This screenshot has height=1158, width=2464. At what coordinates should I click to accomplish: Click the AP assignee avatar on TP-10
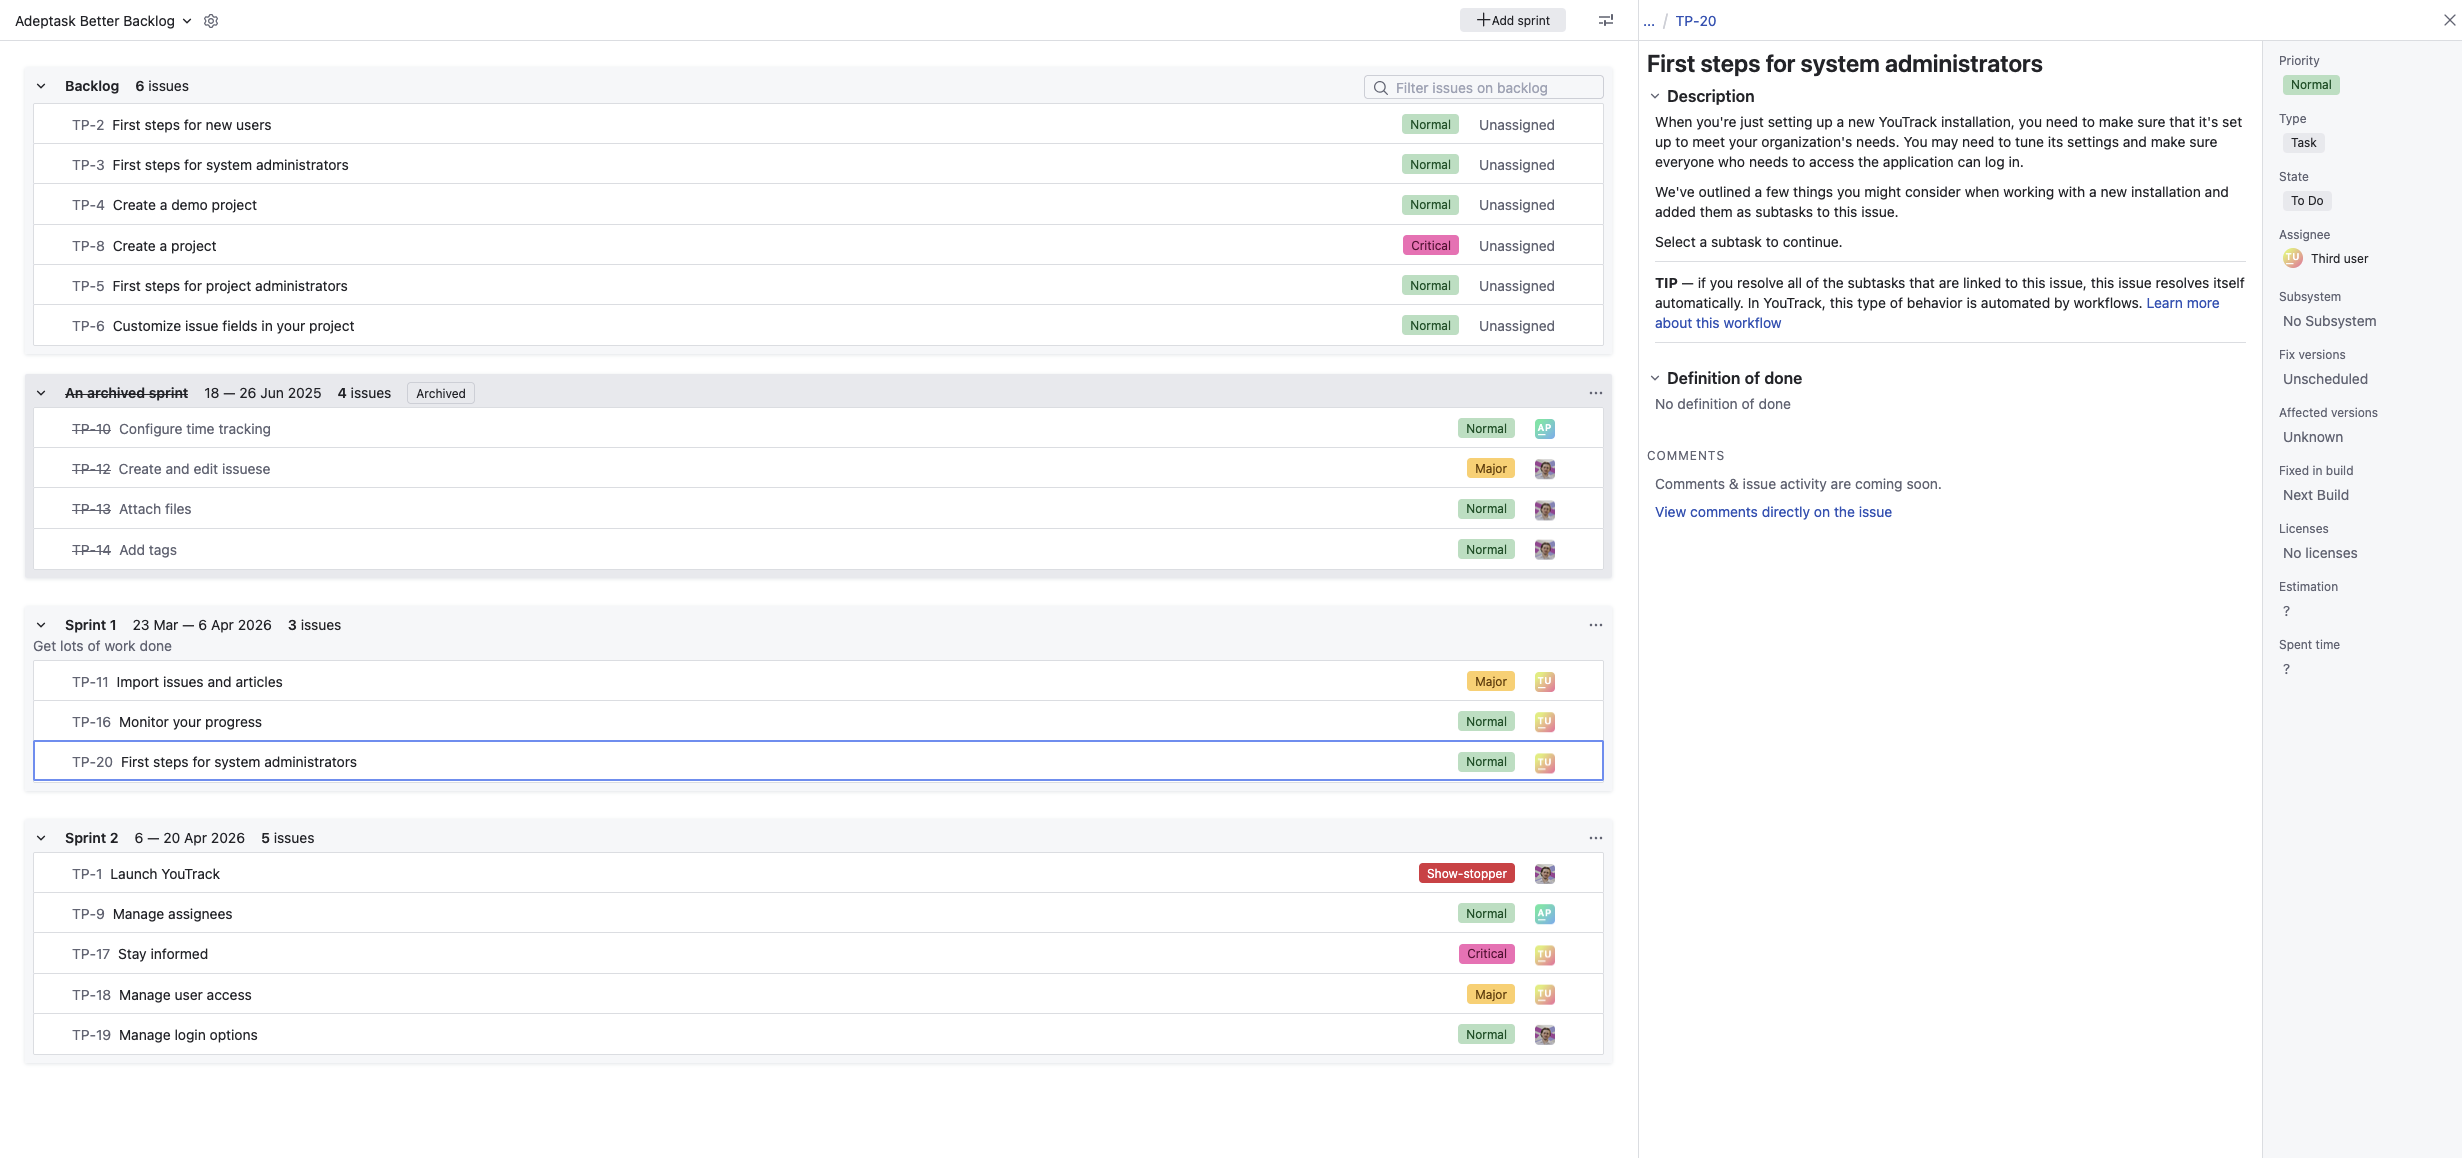1545,429
